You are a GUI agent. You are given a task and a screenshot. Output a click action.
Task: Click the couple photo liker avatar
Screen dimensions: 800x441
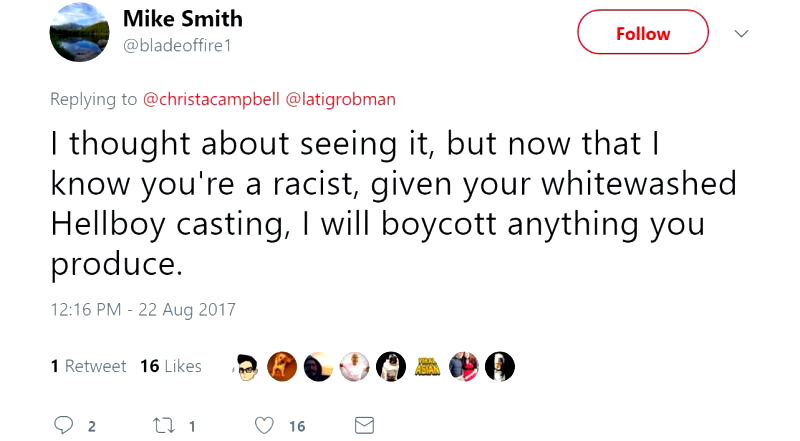pyautogui.click(x=464, y=367)
